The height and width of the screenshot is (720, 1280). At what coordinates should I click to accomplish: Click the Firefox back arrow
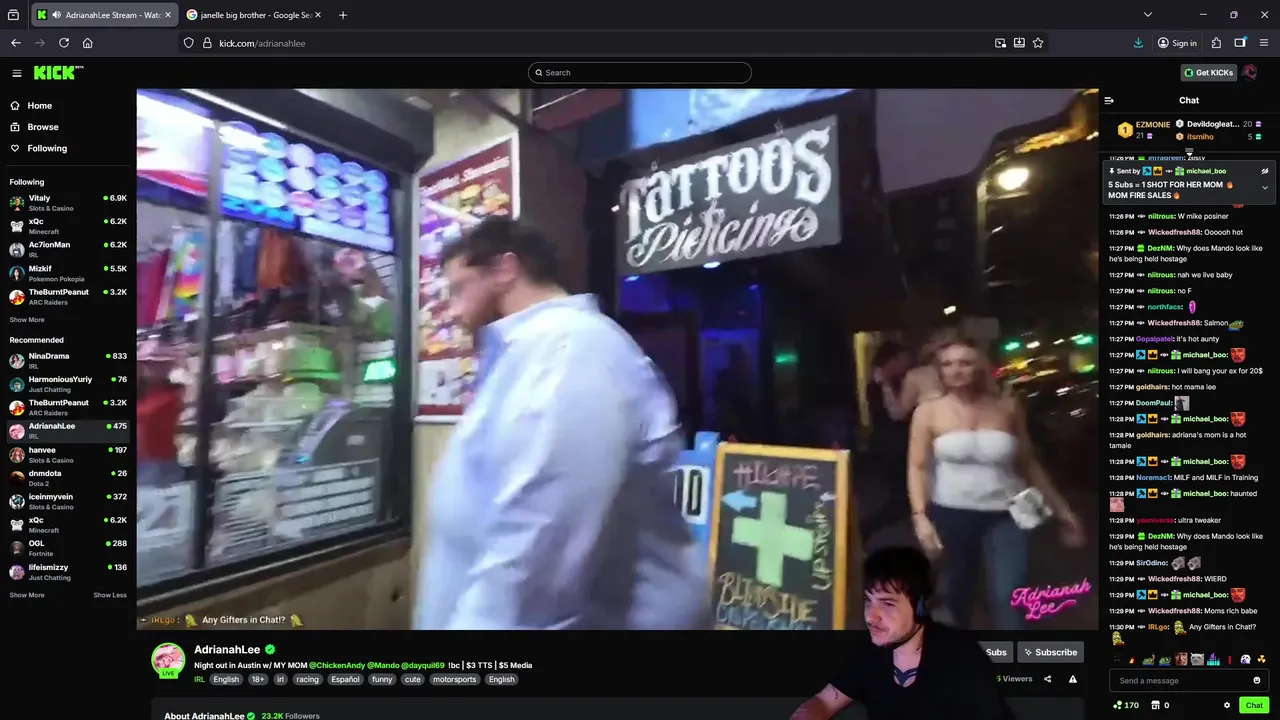click(x=16, y=43)
